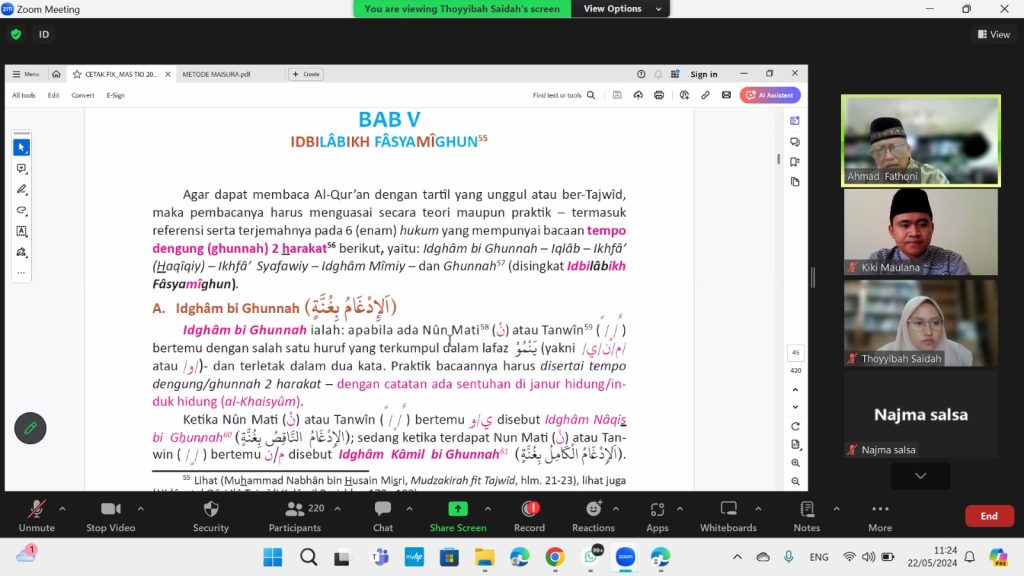The image size is (1024, 576).
Task: Open the View Options dropdown
Action: point(621,8)
